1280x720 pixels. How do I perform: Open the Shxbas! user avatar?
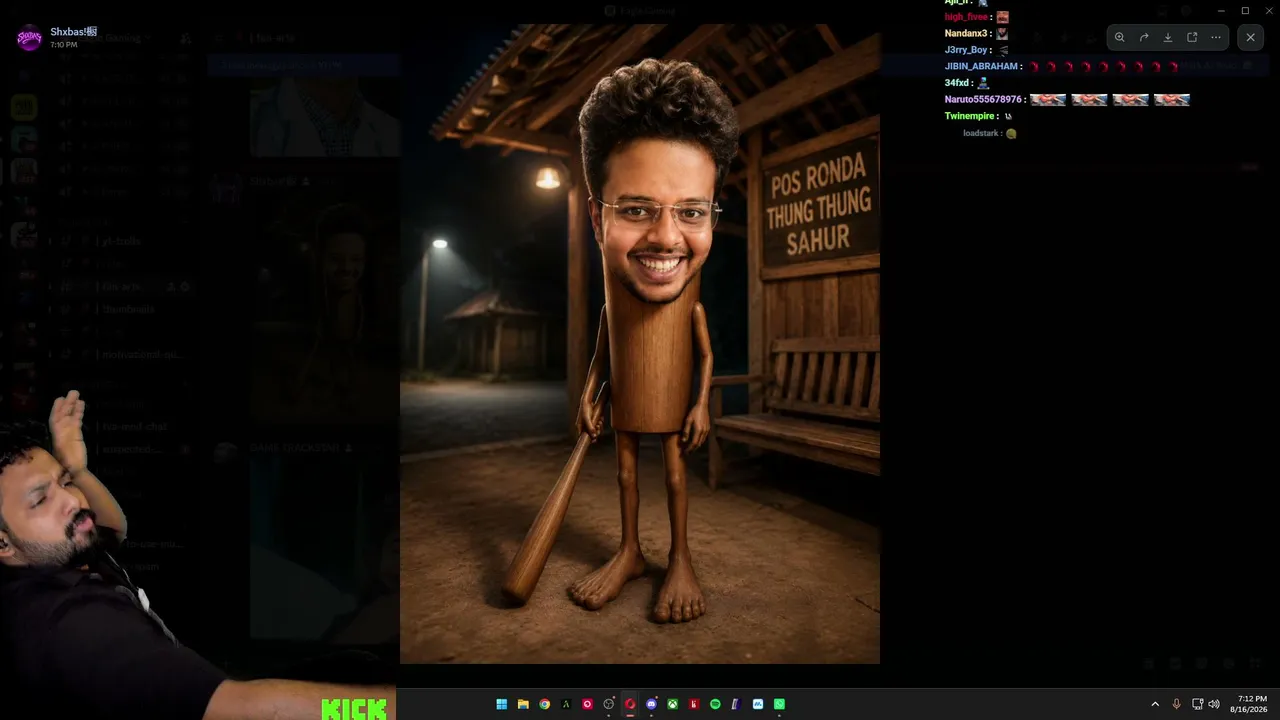click(x=29, y=37)
